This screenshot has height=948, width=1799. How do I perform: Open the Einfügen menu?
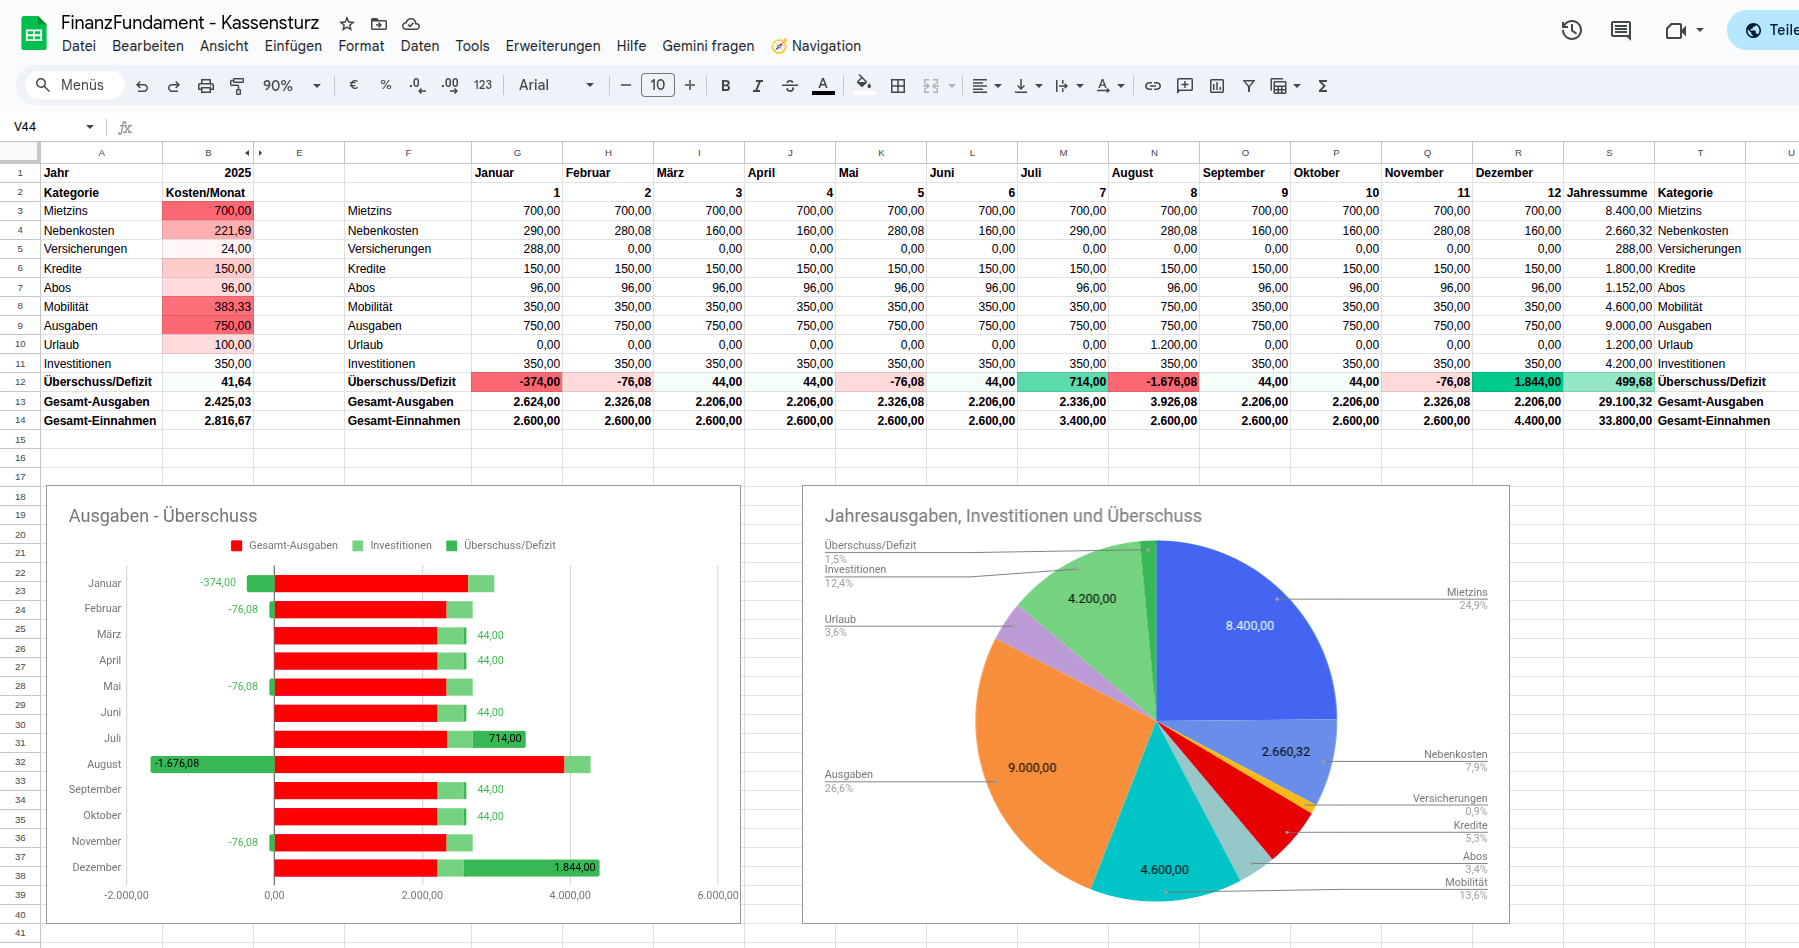pos(293,46)
